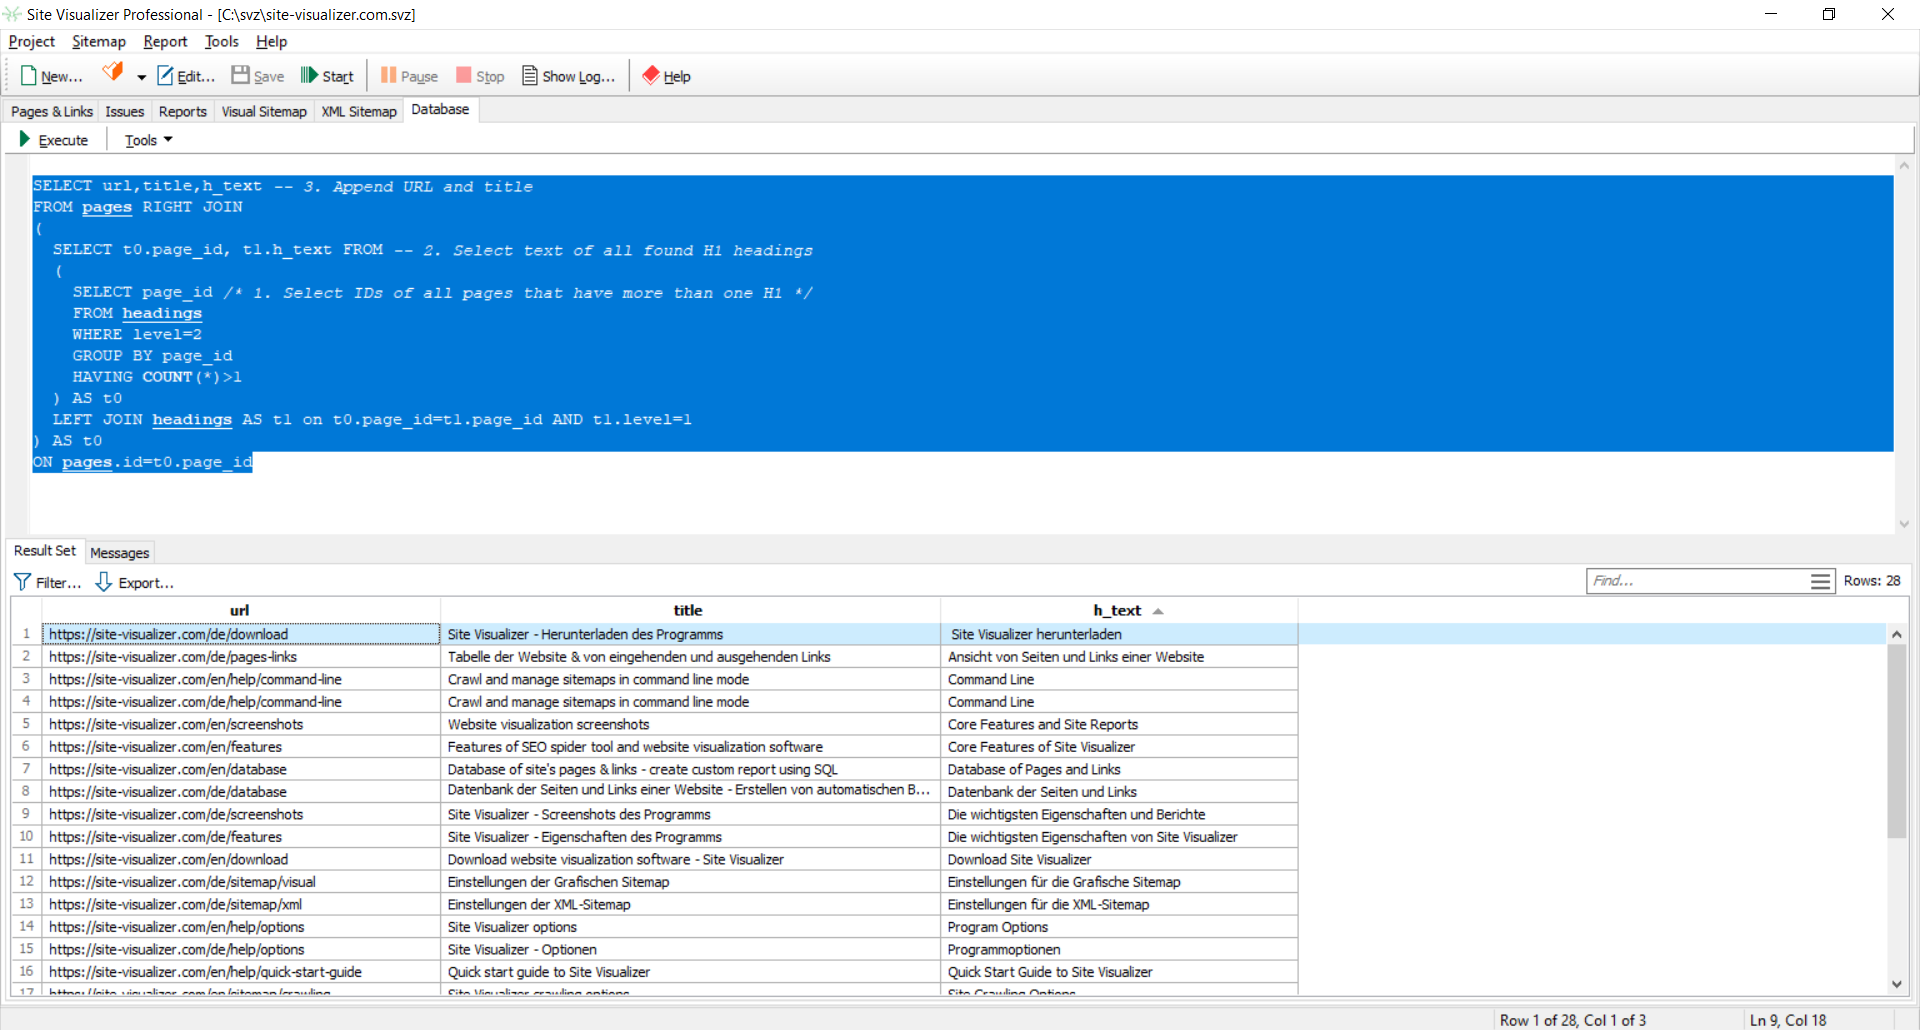1920x1030 pixels.
Task: Click the New project icon
Action: coord(29,76)
